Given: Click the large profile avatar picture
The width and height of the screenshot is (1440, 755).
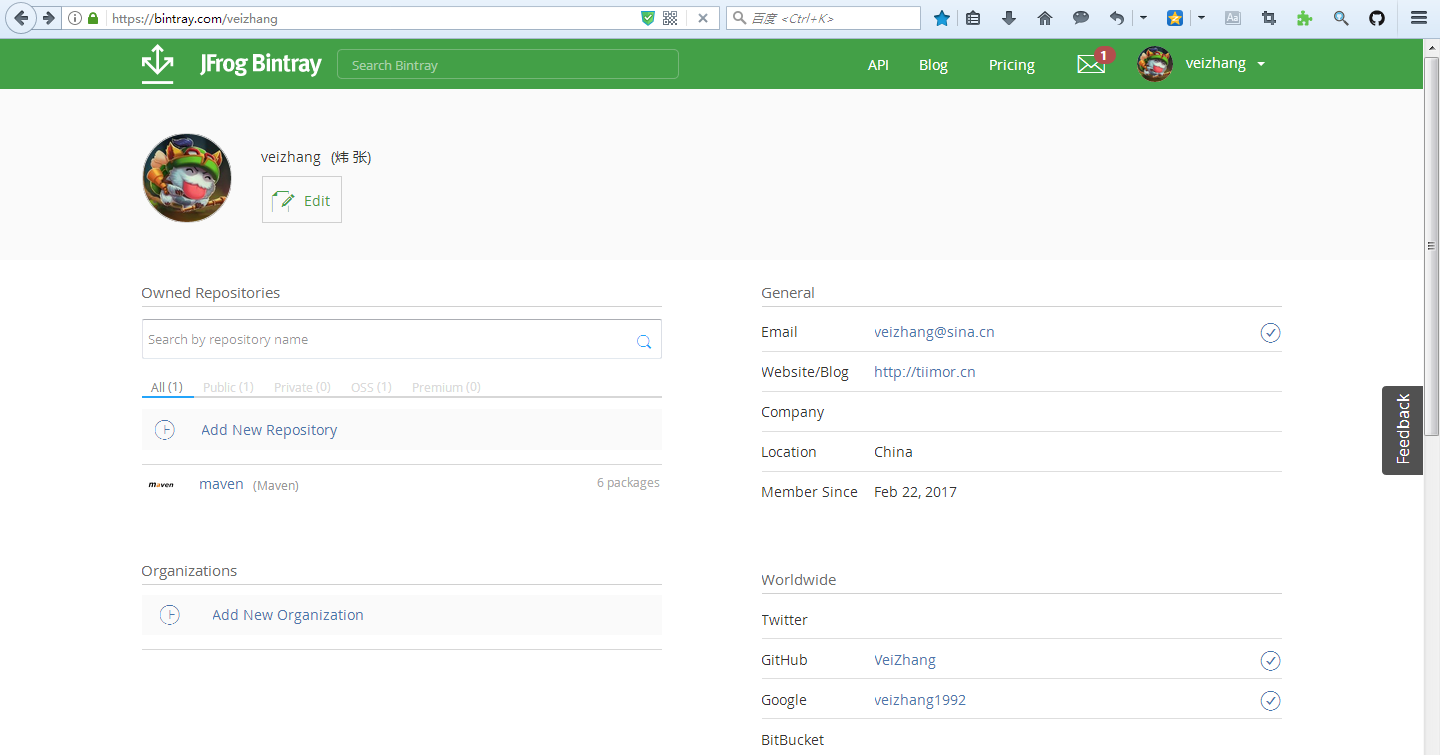Looking at the screenshot, I should 187,178.
